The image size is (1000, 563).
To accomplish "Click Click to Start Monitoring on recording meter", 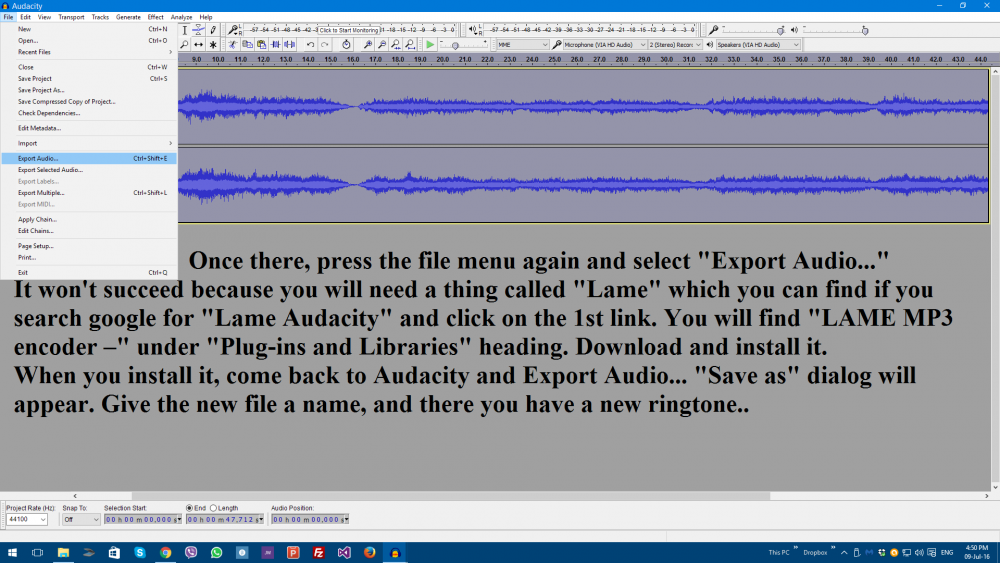I will [x=349, y=30].
